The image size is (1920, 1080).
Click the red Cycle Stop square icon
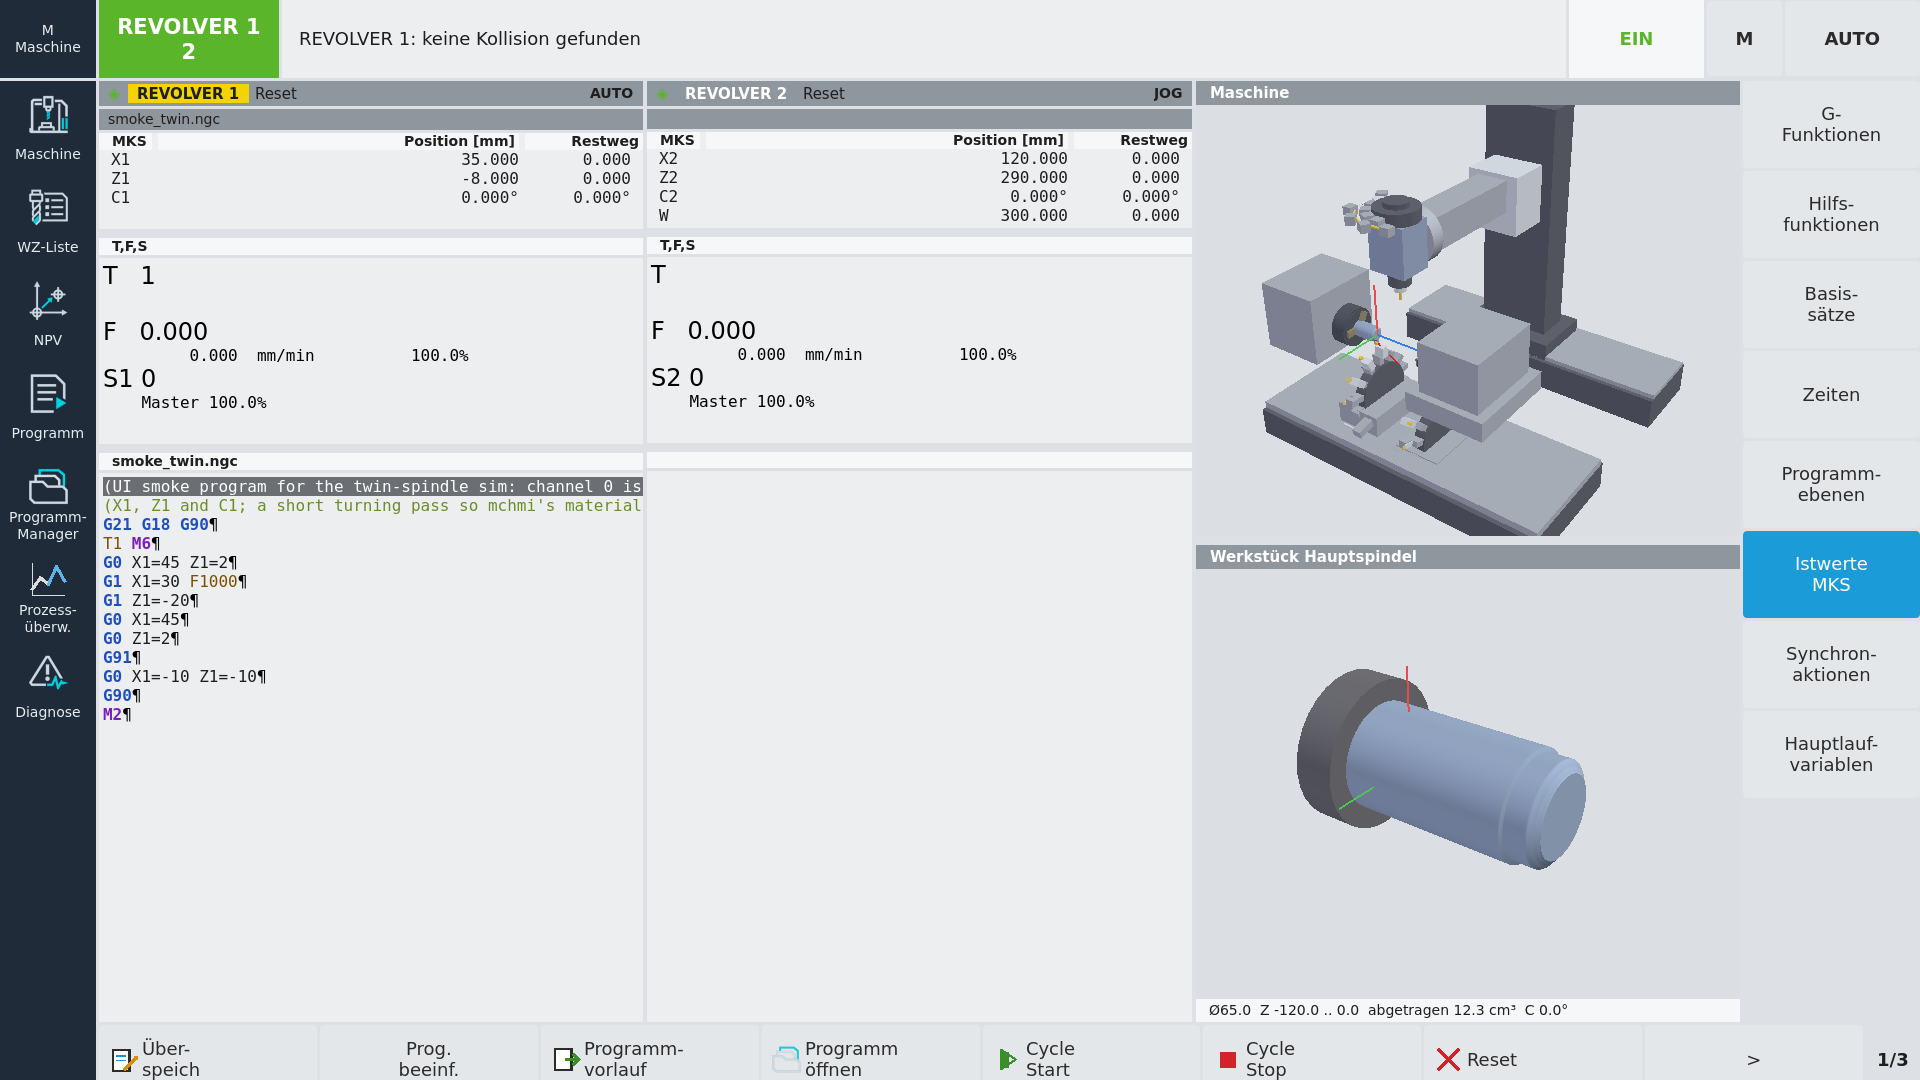pos(1228,1060)
